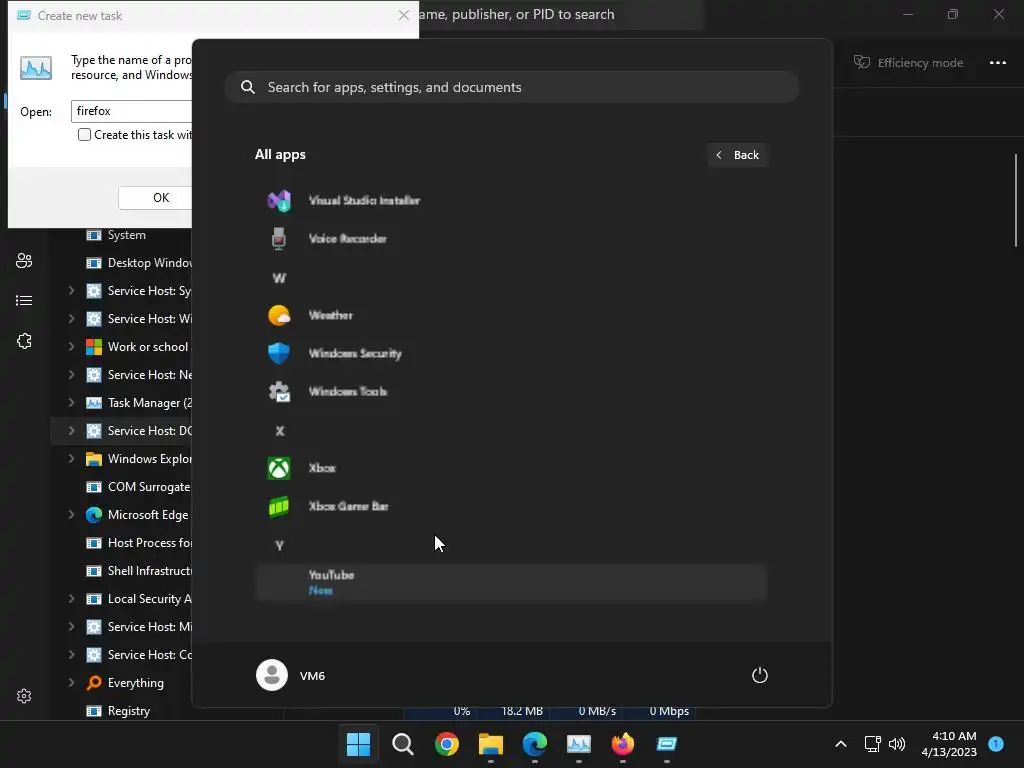Image resolution: width=1024 pixels, height=768 pixels.
Task: Open Windows Security shield icon
Action: (279, 353)
